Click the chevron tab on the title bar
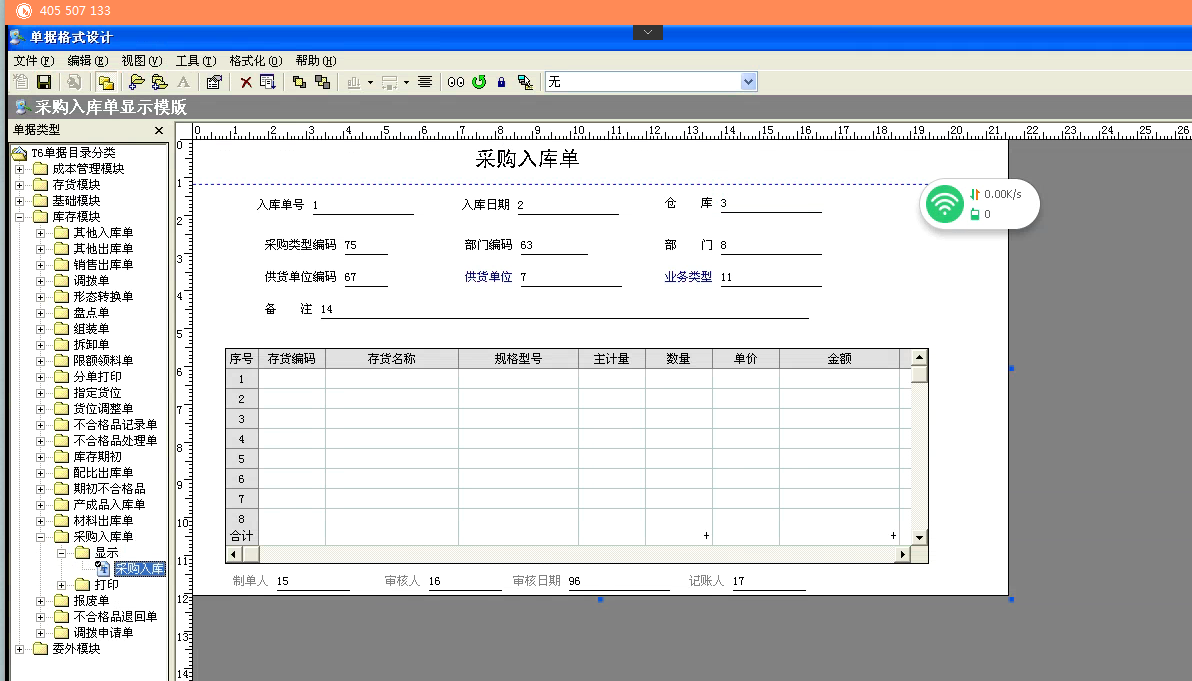 (x=648, y=32)
